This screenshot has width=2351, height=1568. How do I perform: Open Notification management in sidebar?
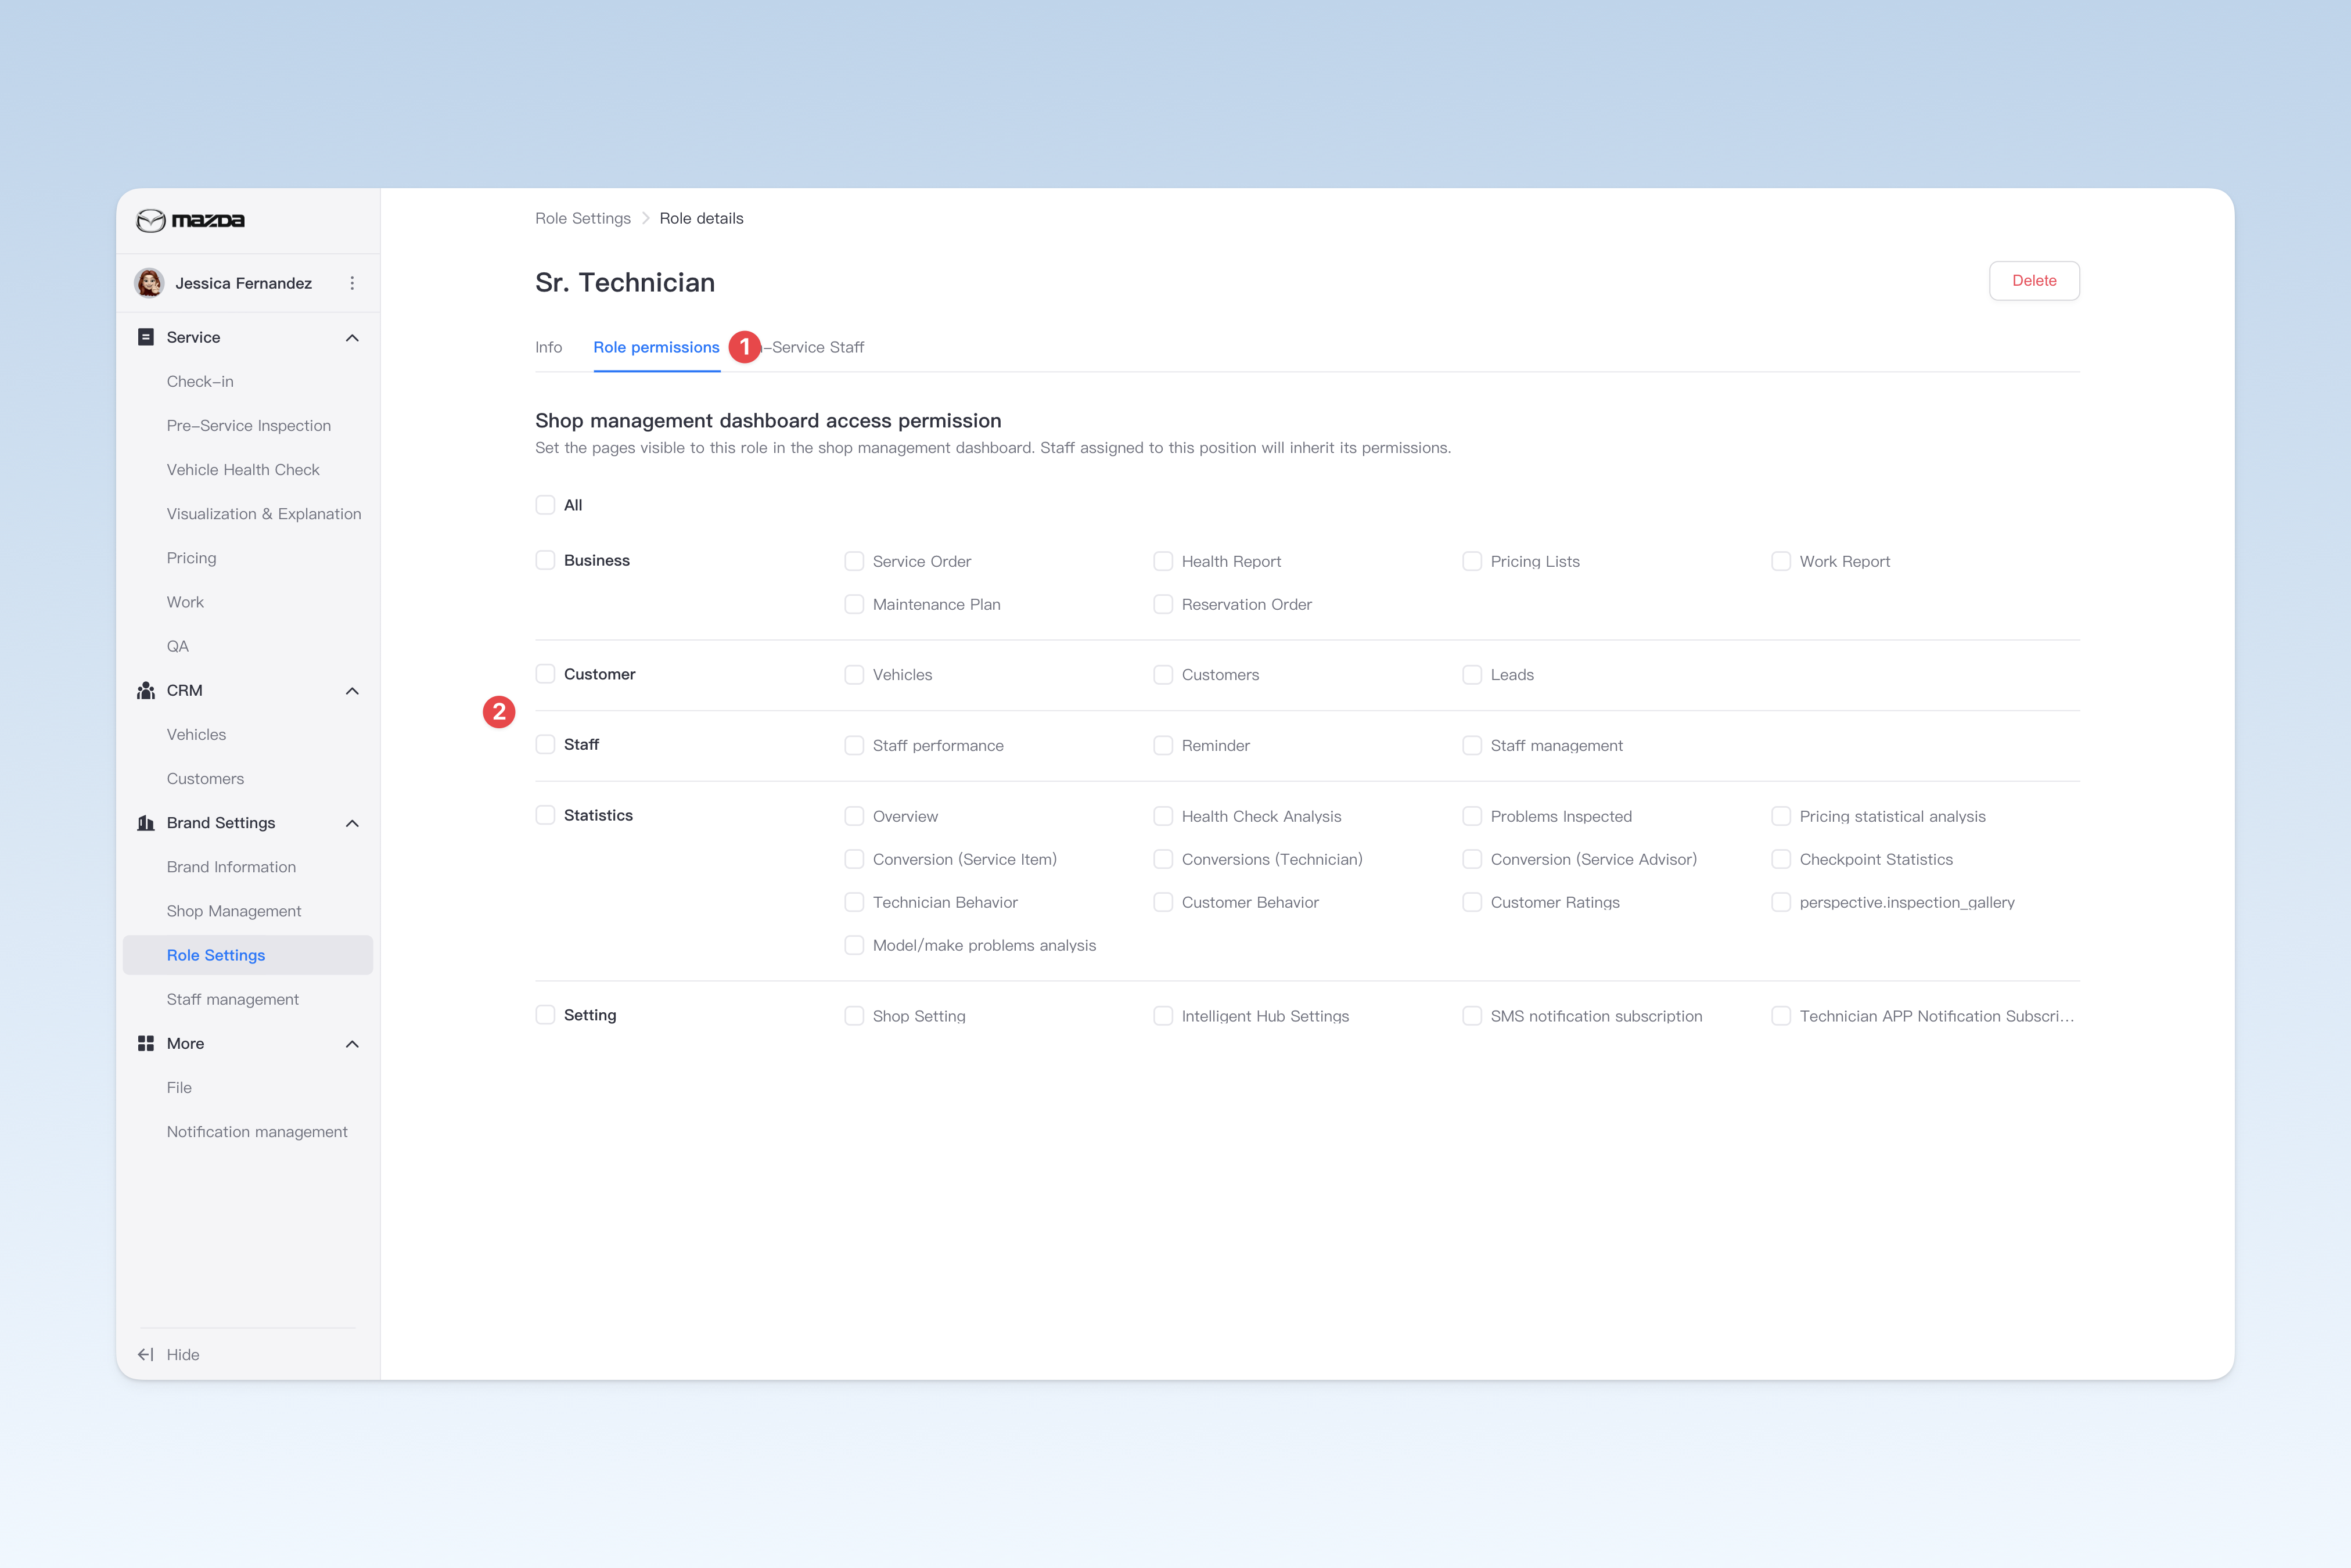click(257, 1132)
